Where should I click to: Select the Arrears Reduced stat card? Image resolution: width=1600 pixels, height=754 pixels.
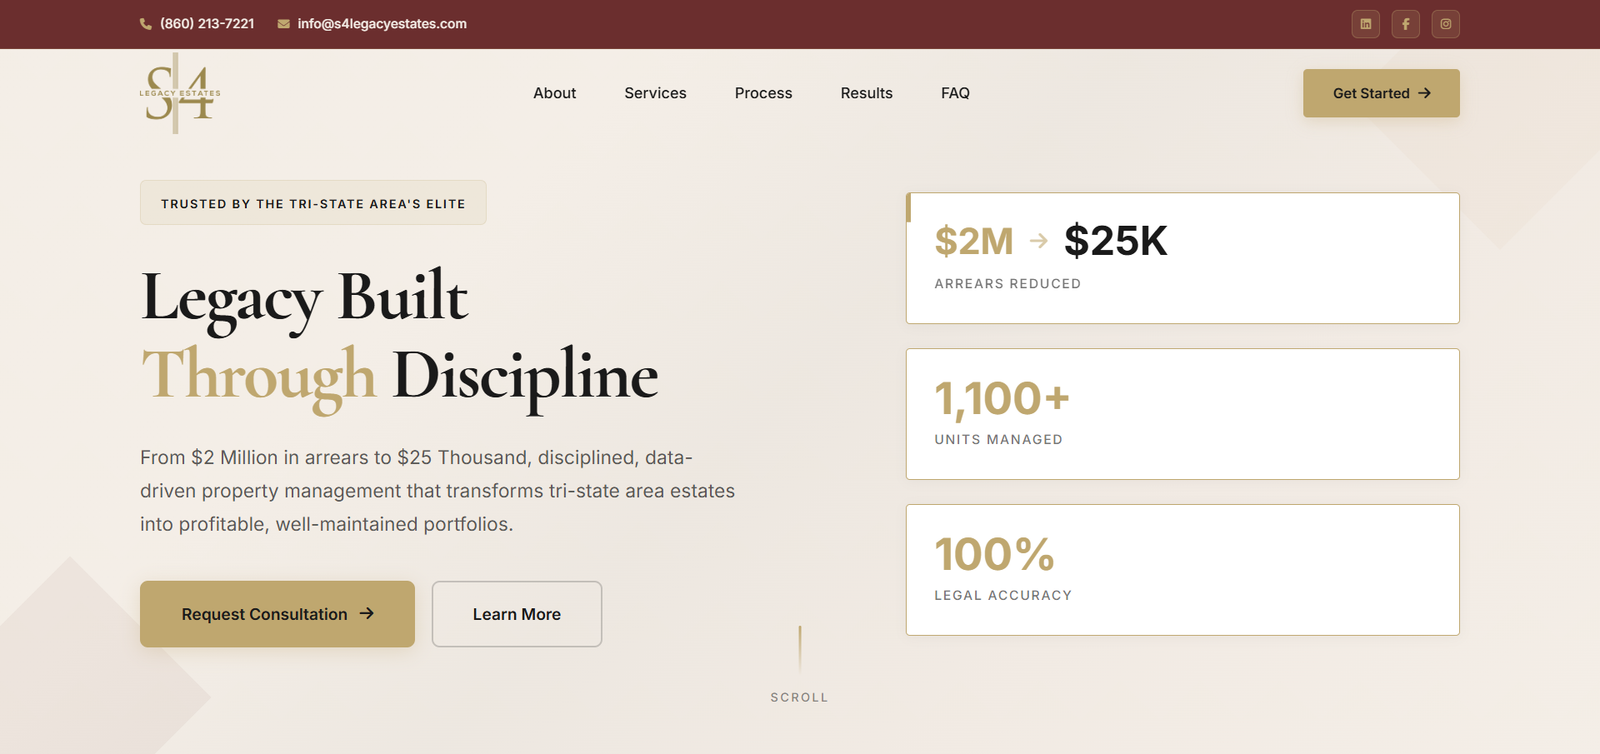tap(1182, 258)
